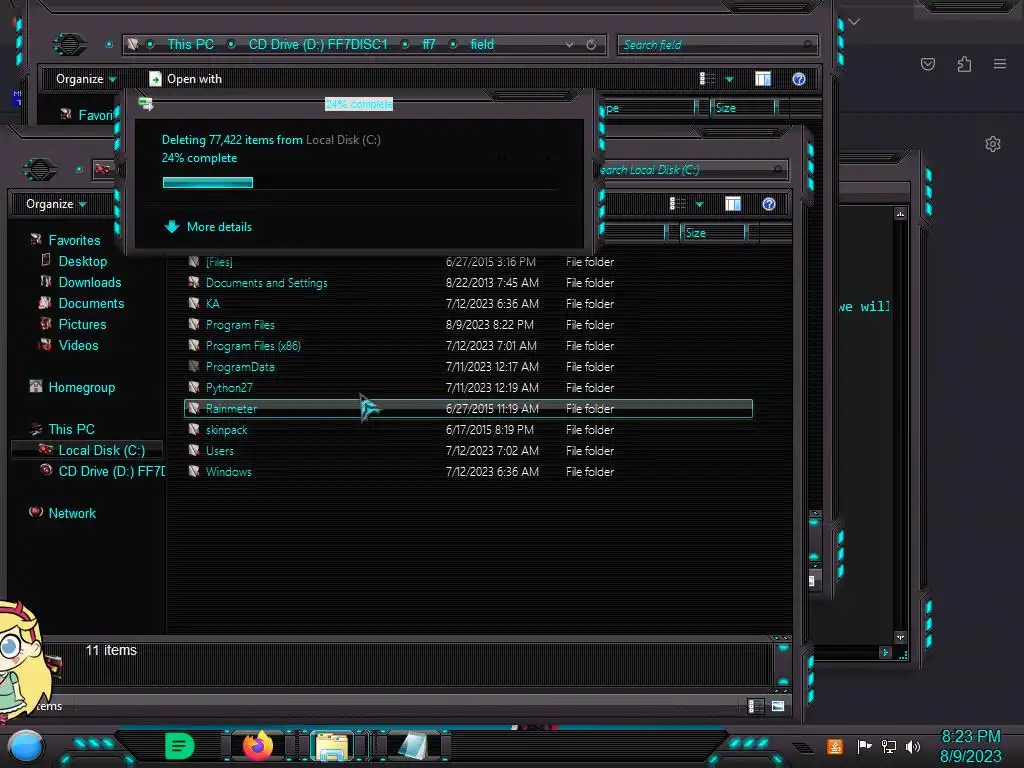Open Firefox settings gear icon
Image resolution: width=1024 pixels, height=768 pixels.
(x=993, y=144)
